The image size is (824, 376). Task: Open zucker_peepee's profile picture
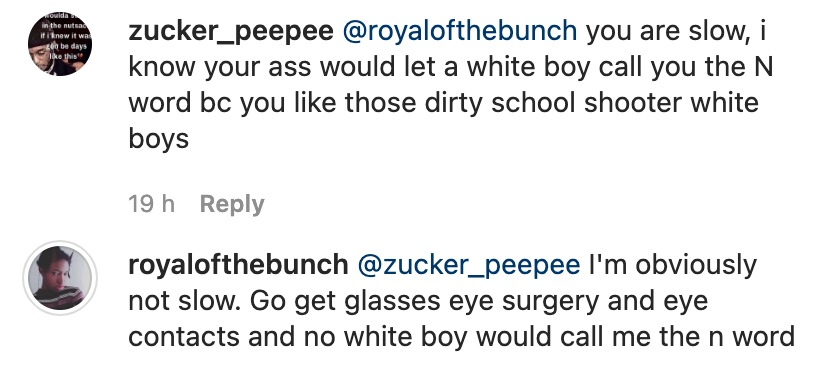click(x=60, y=44)
